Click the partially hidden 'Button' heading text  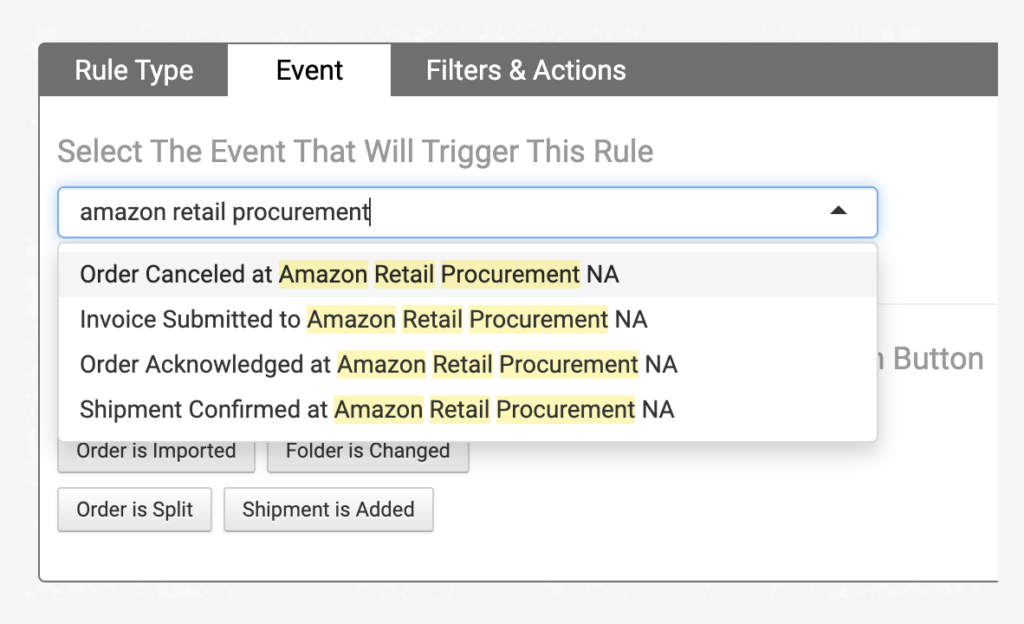pyautogui.click(x=938, y=359)
